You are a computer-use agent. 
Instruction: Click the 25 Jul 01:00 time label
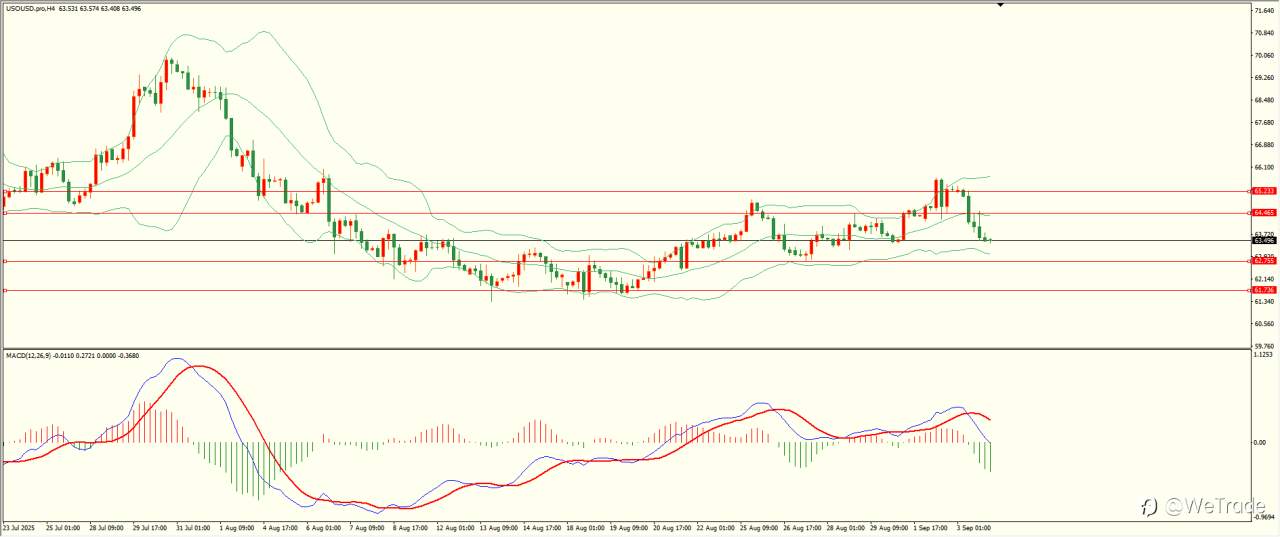click(x=62, y=526)
